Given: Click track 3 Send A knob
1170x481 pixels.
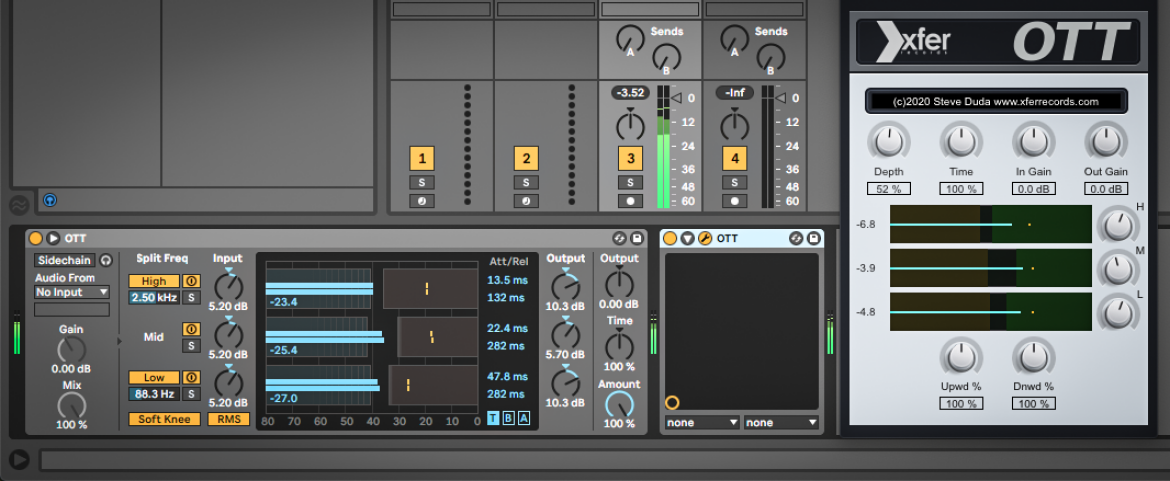Looking at the screenshot, I should [x=631, y=40].
